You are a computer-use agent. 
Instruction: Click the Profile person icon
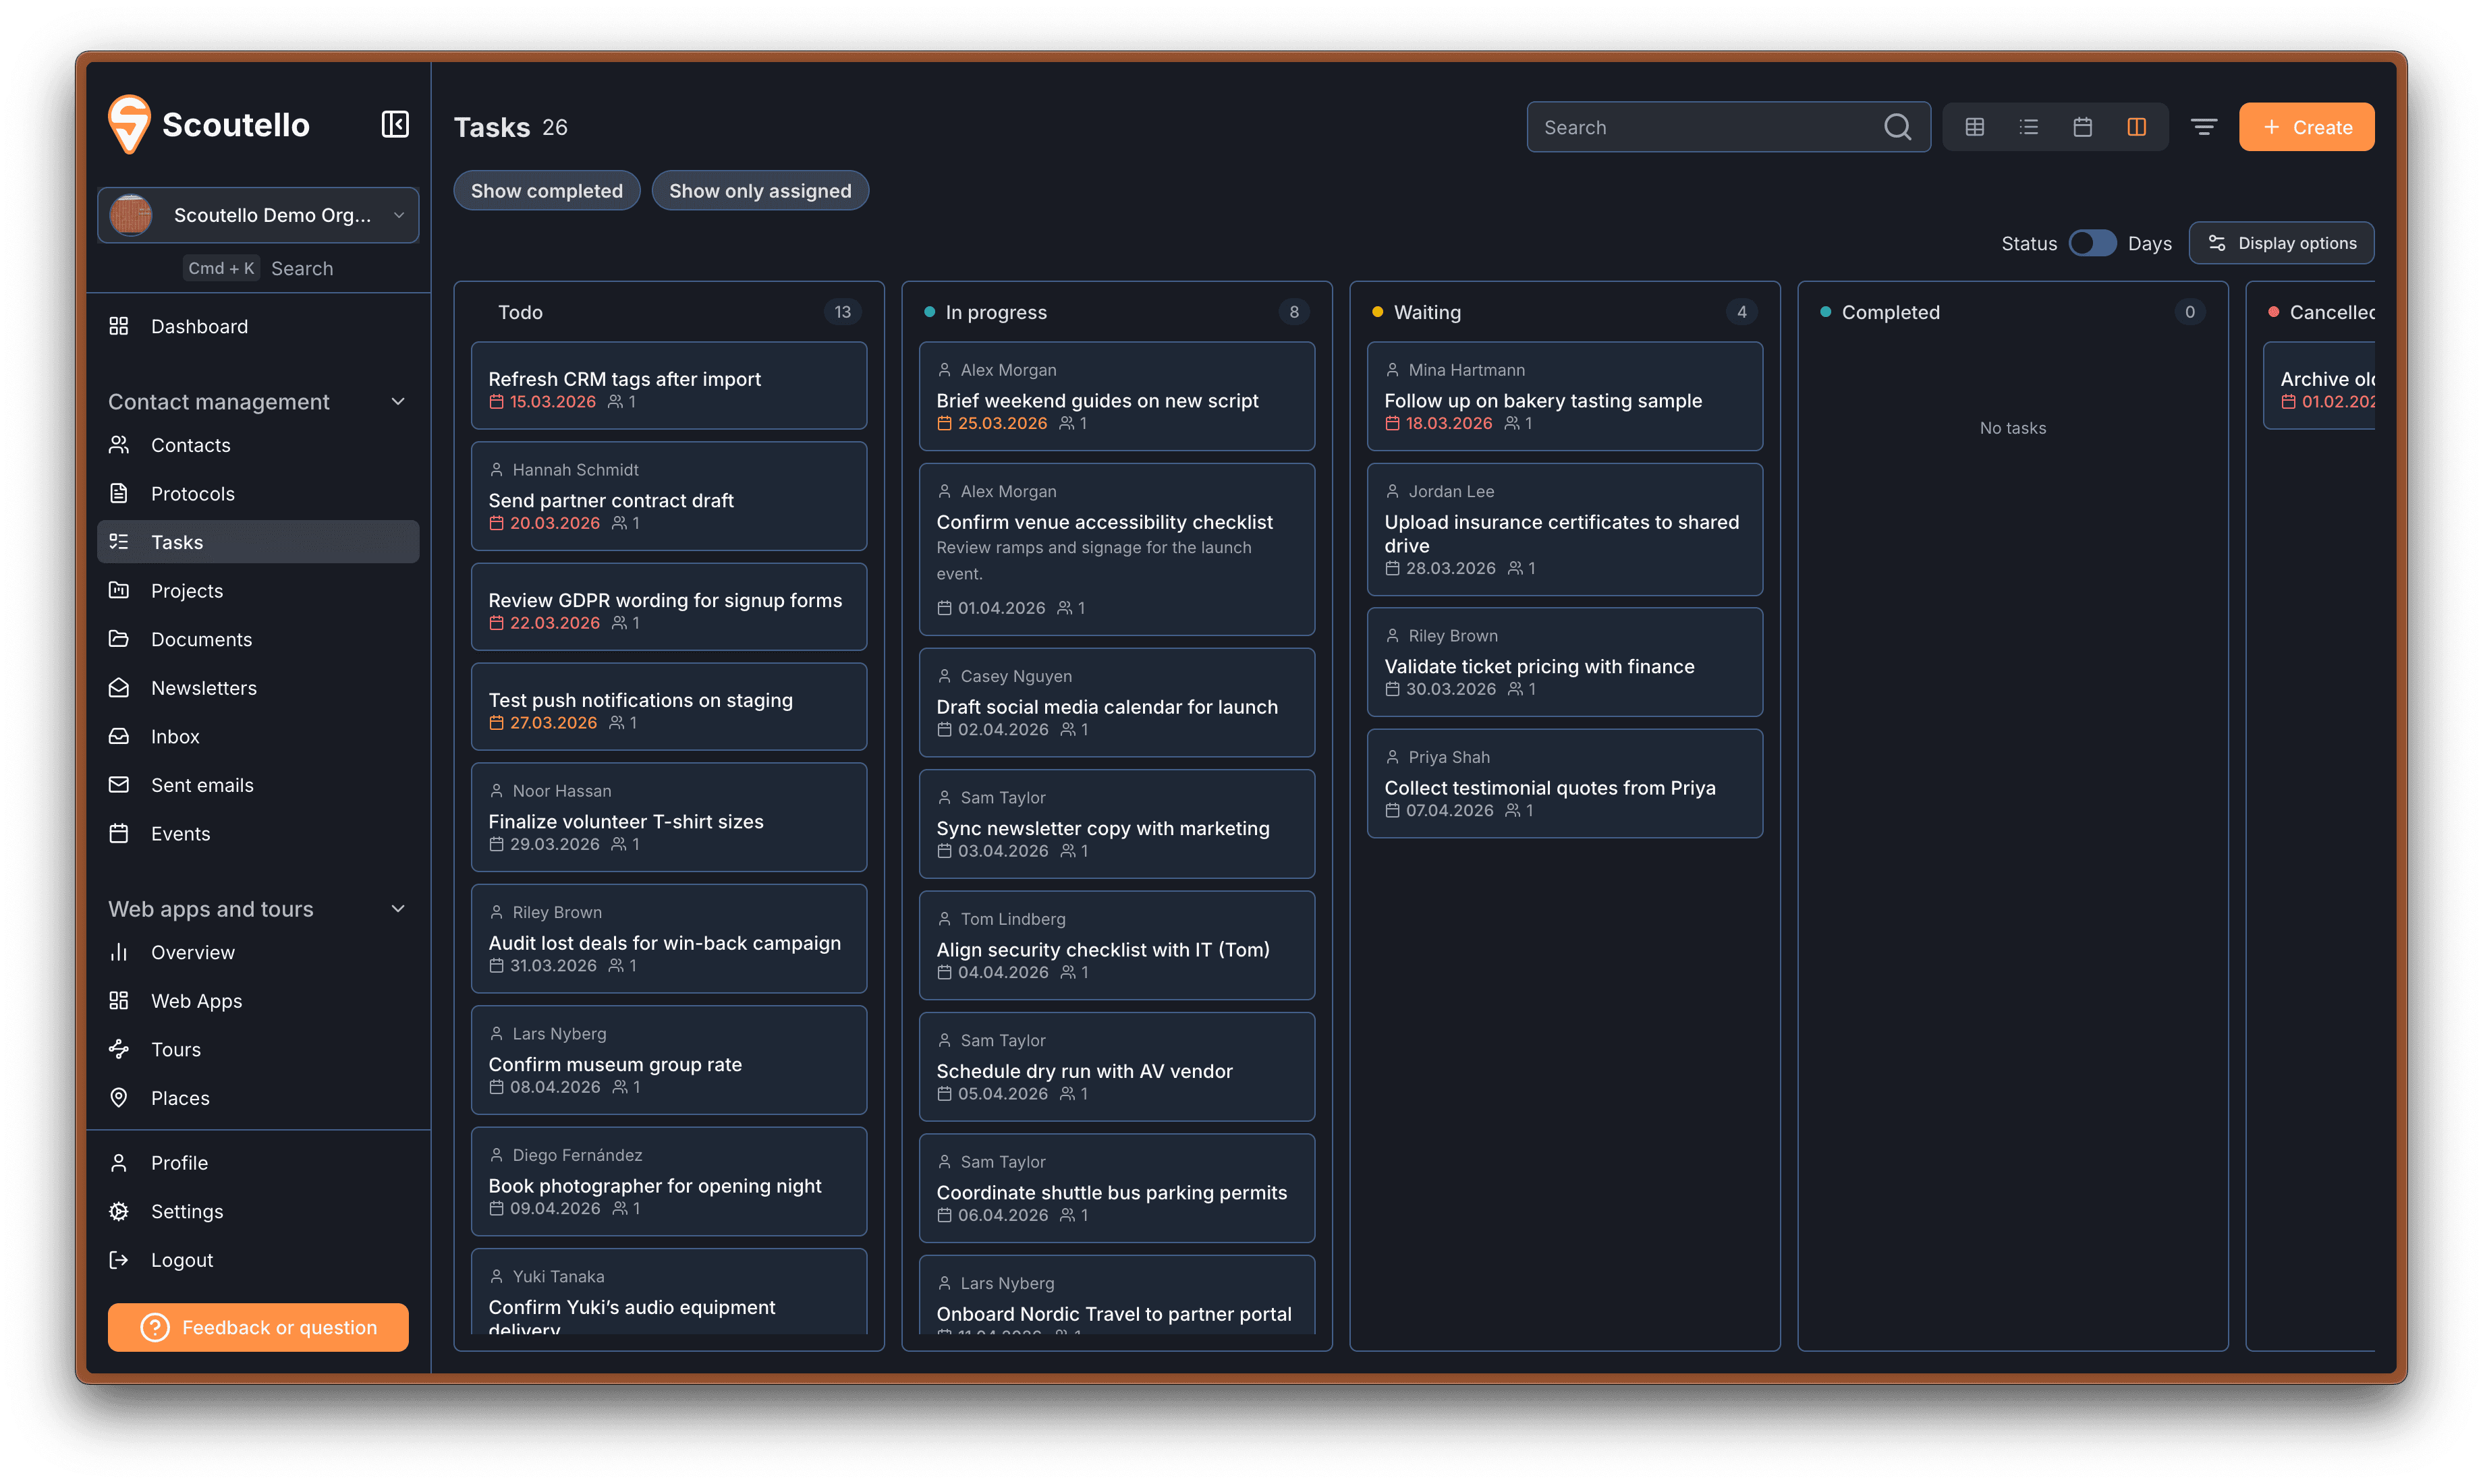(x=119, y=1162)
